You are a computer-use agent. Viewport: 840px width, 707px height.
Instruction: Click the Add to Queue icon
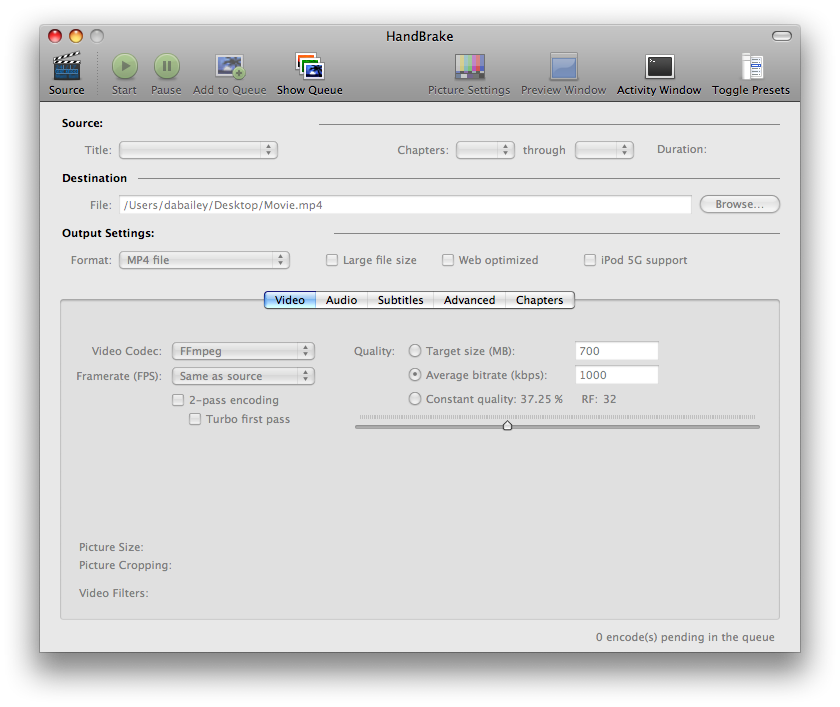pyautogui.click(x=230, y=66)
